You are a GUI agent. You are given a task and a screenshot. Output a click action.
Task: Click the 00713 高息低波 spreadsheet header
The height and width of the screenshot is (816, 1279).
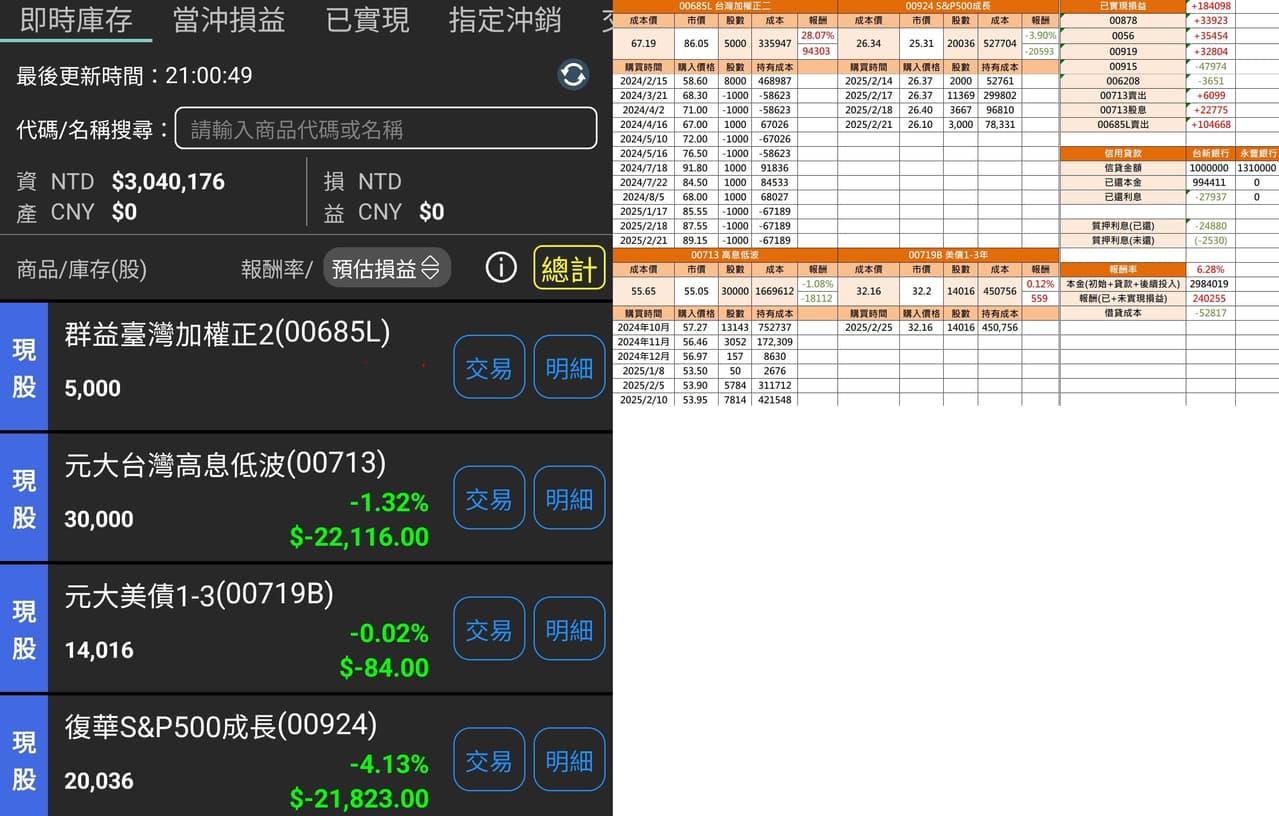pos(724,255)
